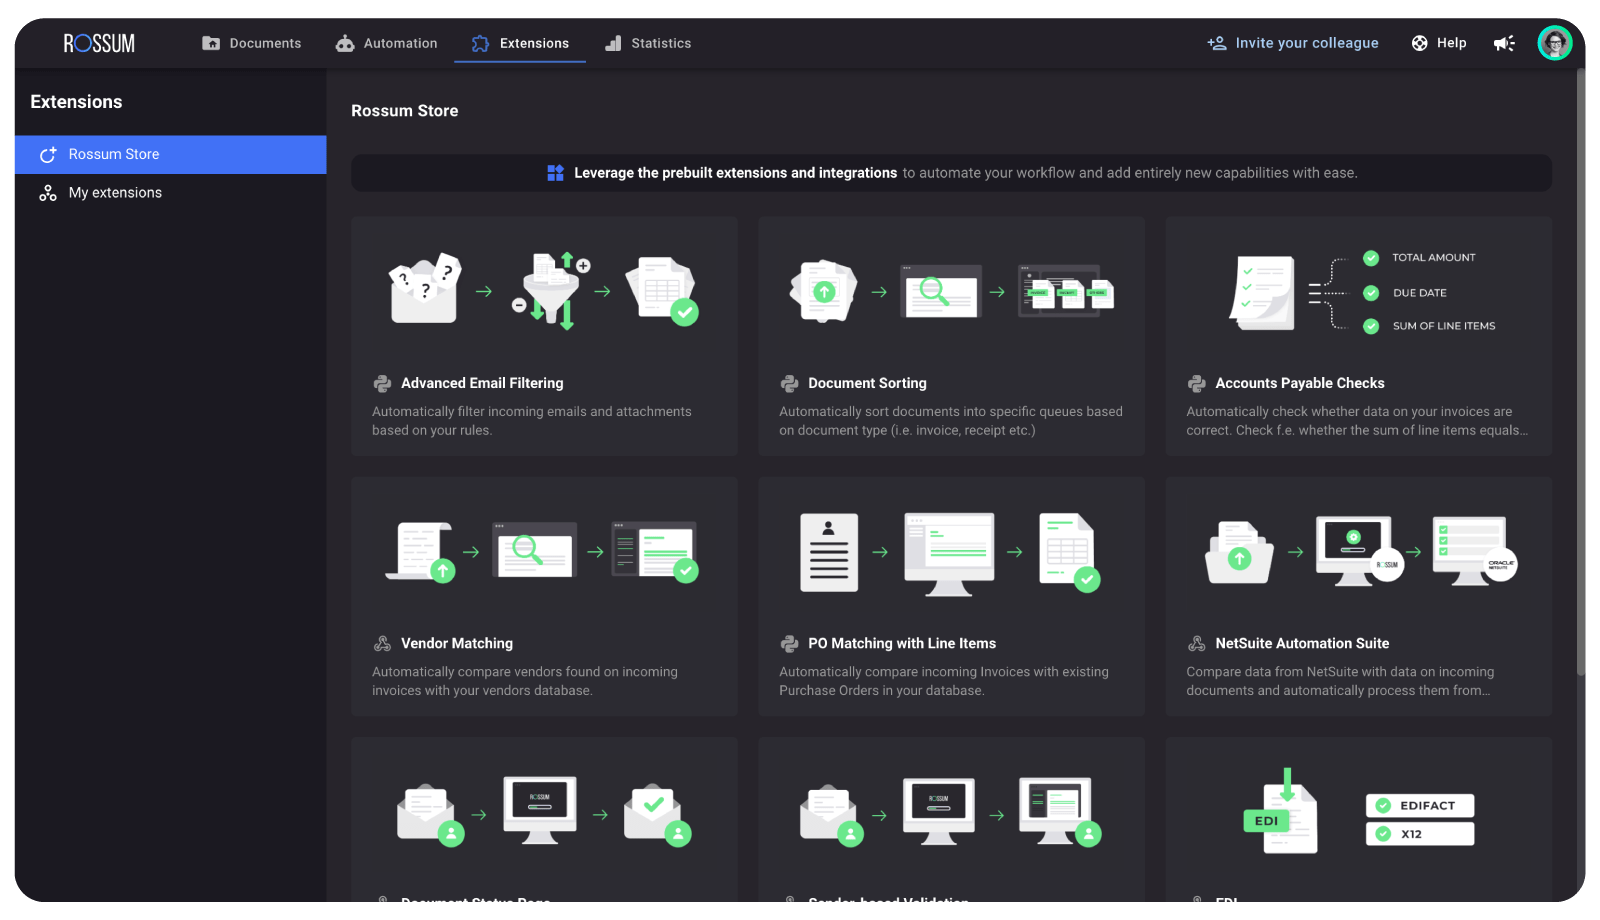
Task: Open the NetSuite Automation Suite card
Action: (1358, 597)
